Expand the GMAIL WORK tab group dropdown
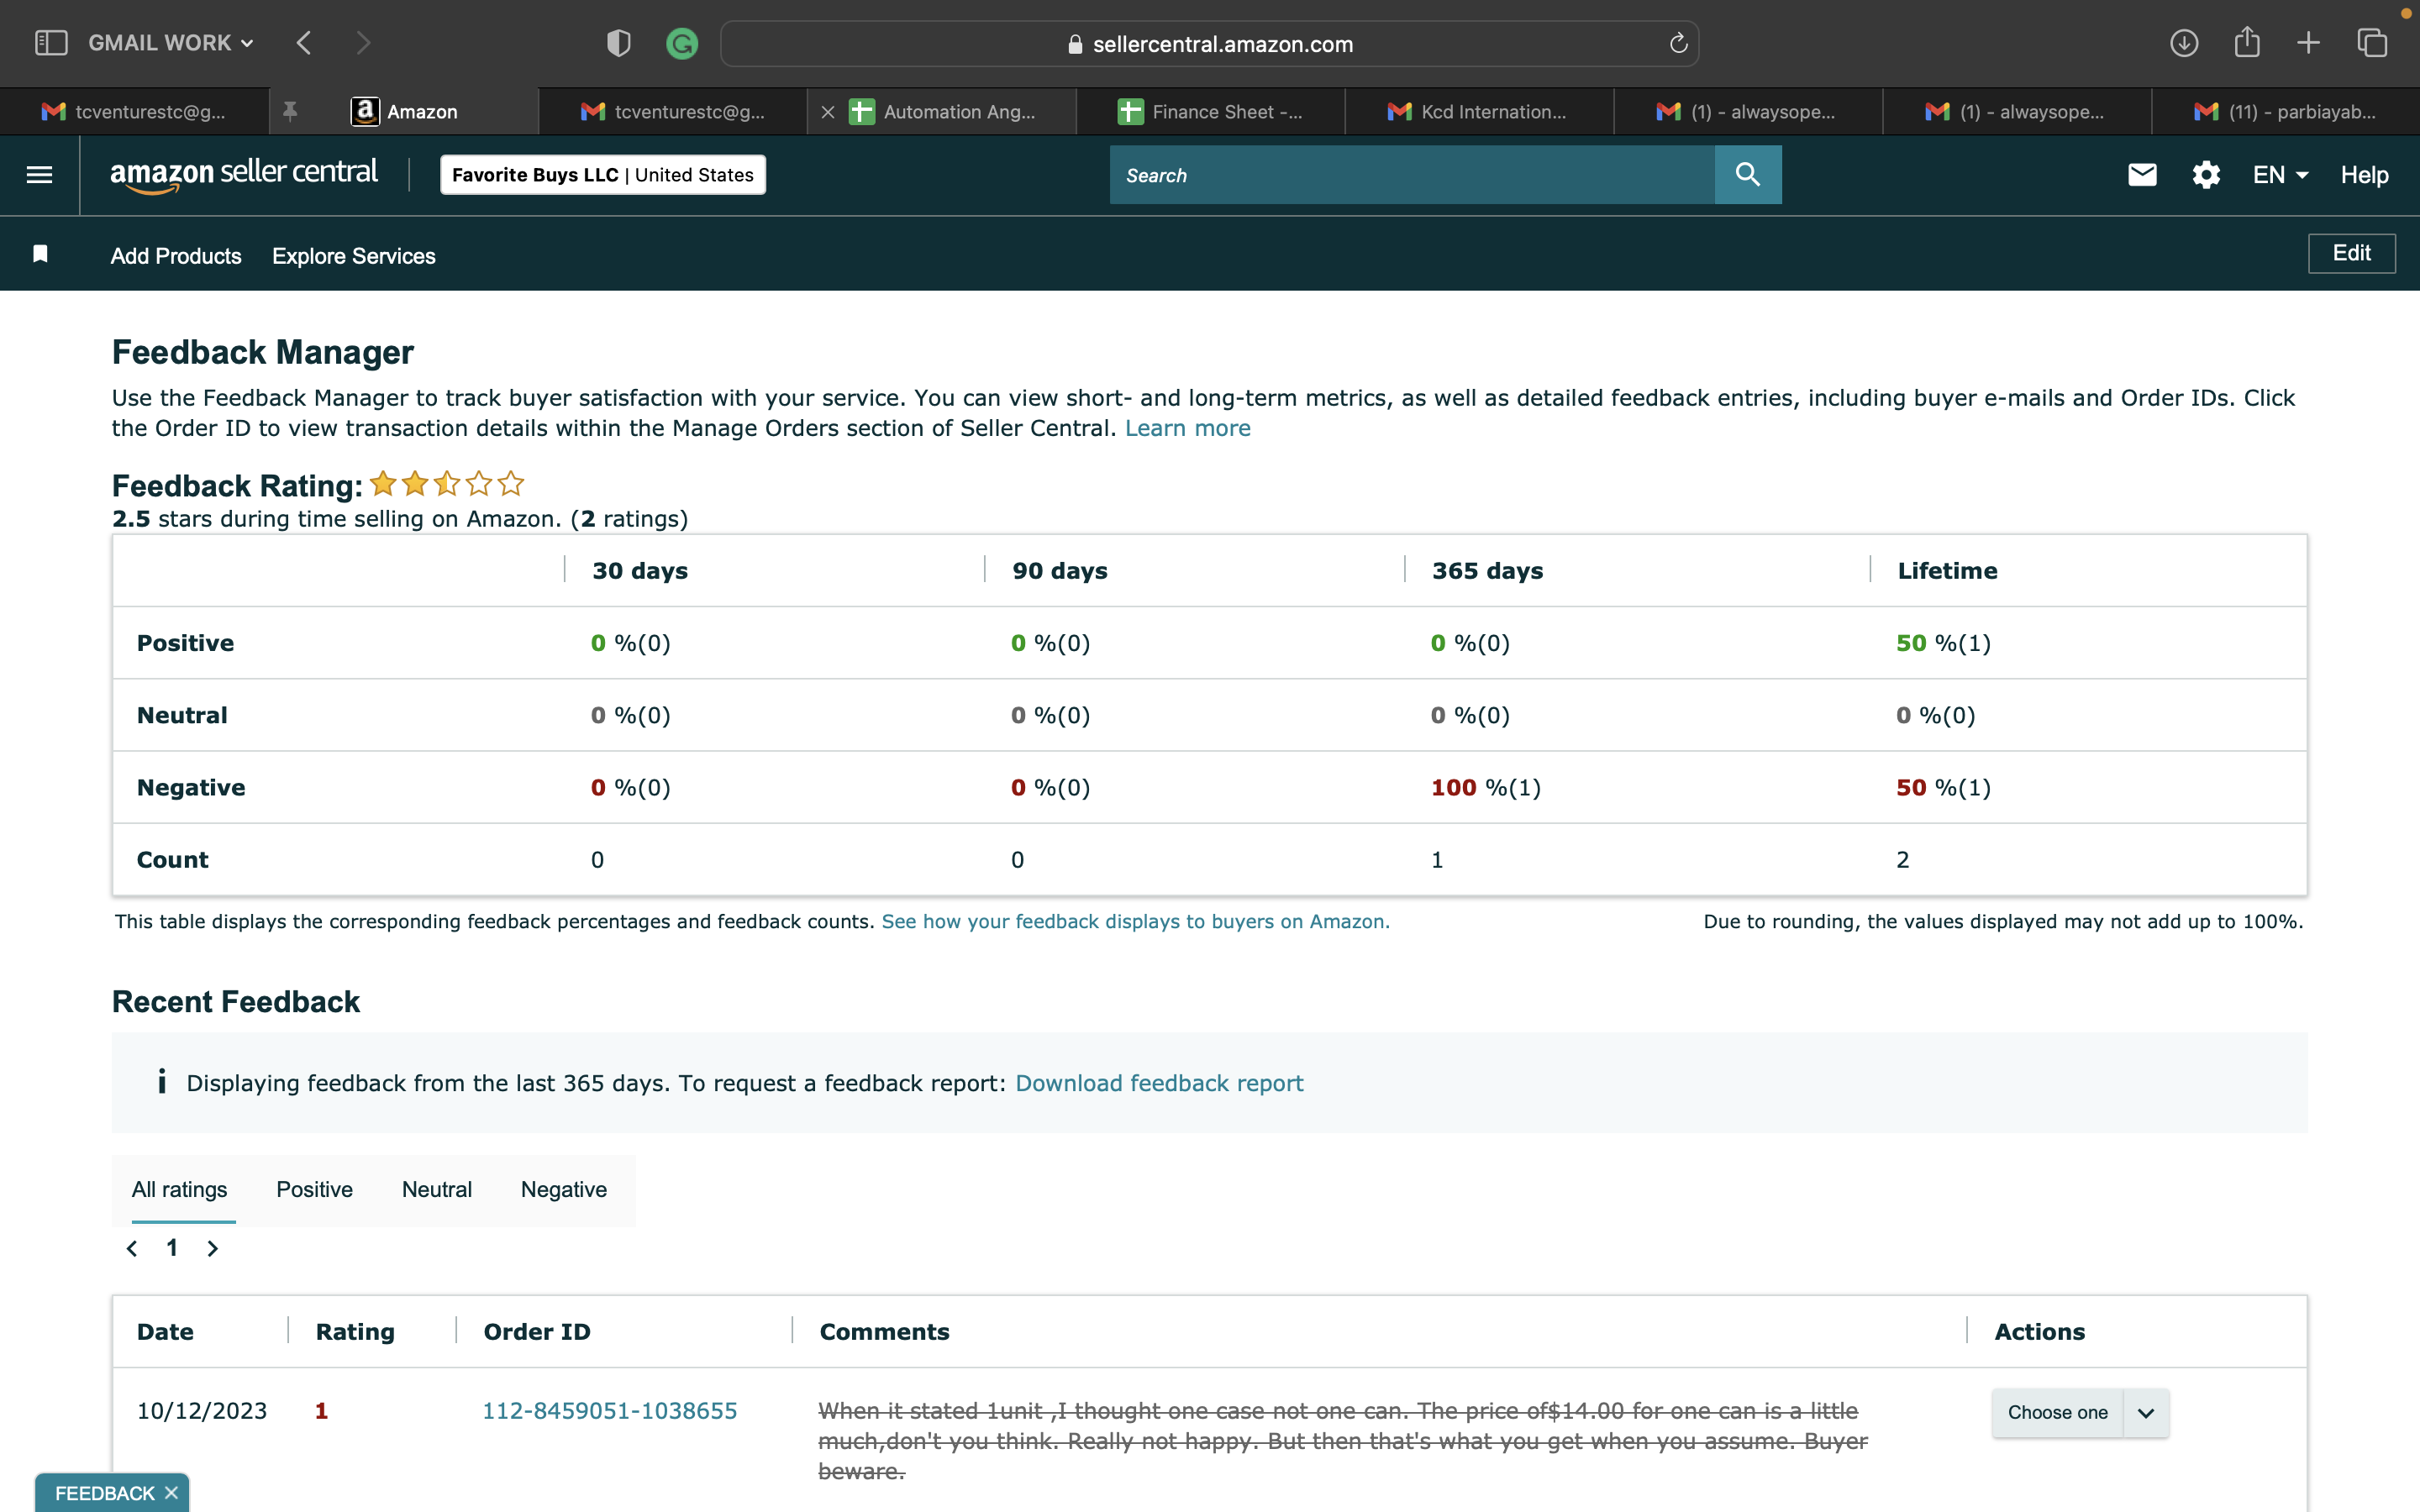The width and height of the screenshot is (2420, 1512). tap(171, 43)
